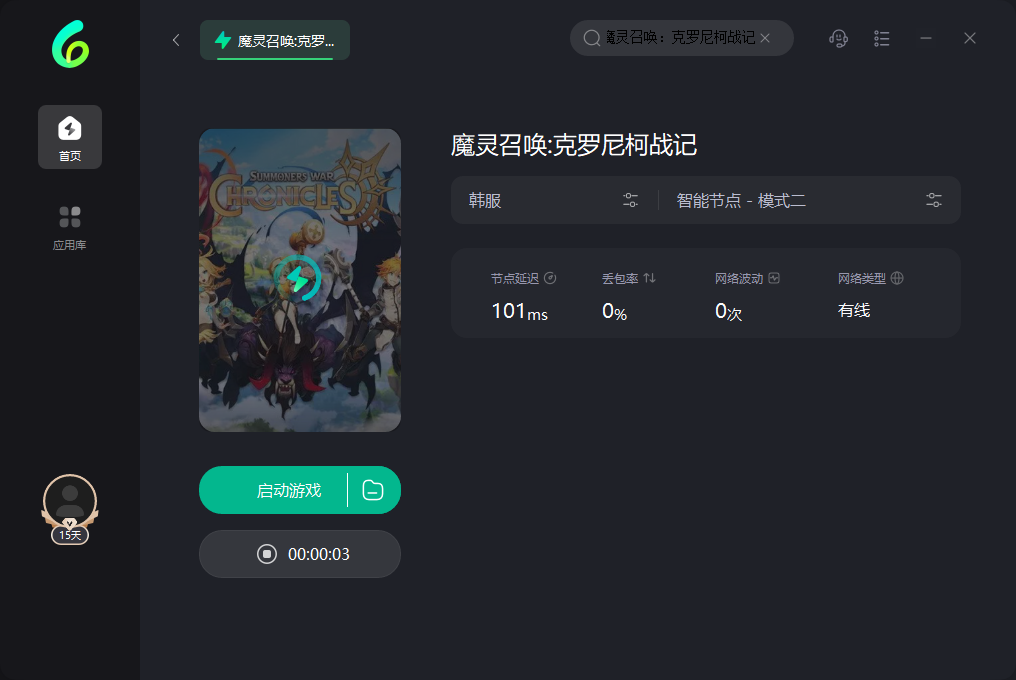Click the network fluctuation chart icon
The image size is (1016, 680).
click(x=774, y=278)
